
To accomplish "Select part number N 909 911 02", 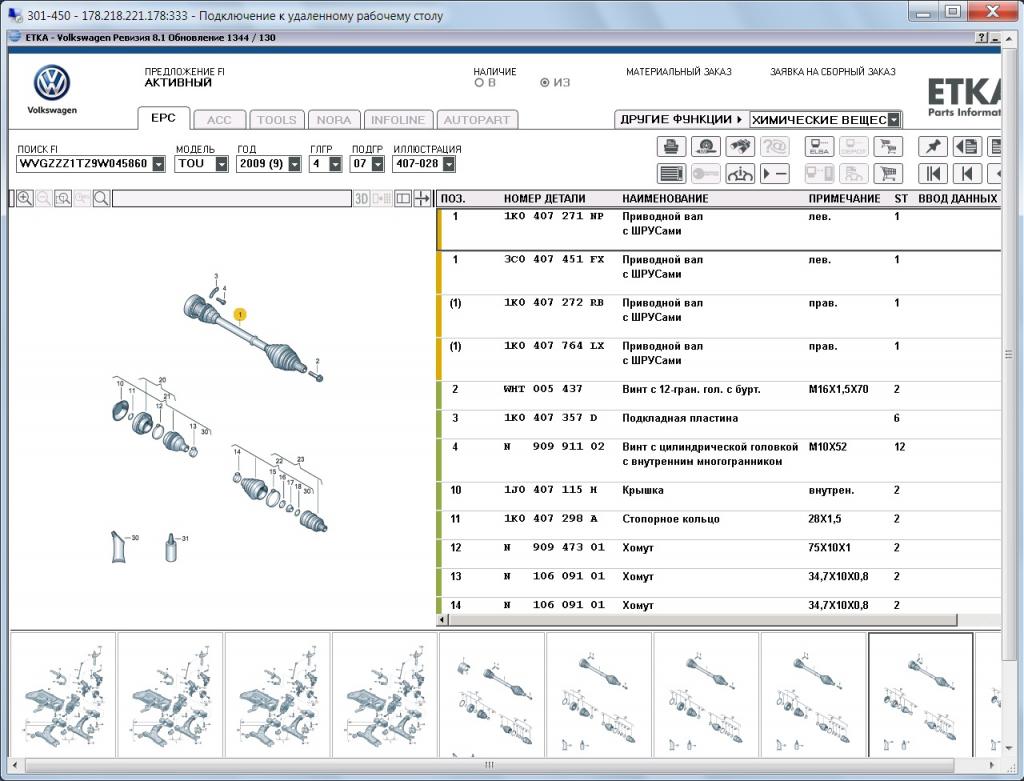I will coord(554,447).
